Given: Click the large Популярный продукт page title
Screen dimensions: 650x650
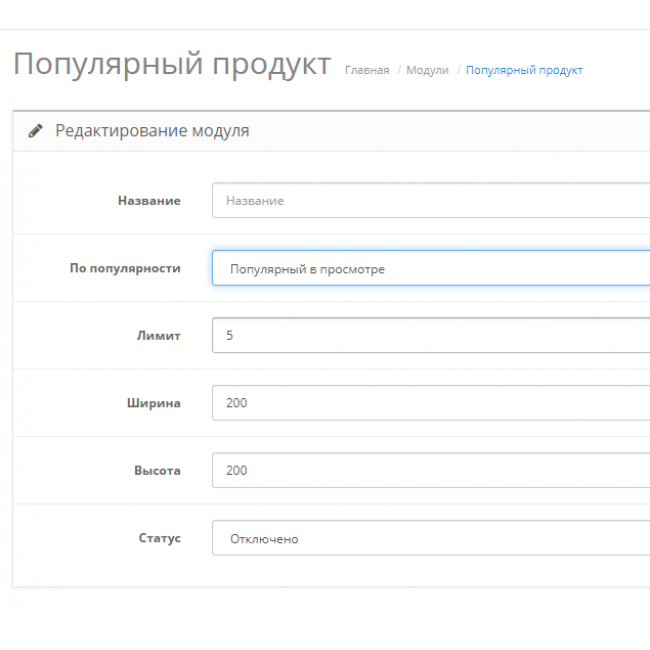Looking at the screenshot, I should [x=171, y=65].
